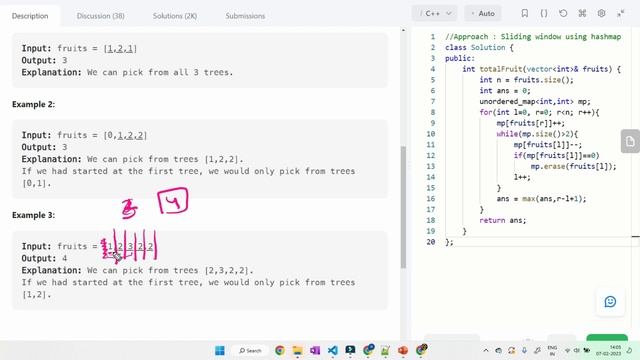Click the microphone icon in system tray

click(x=524, y=351)
